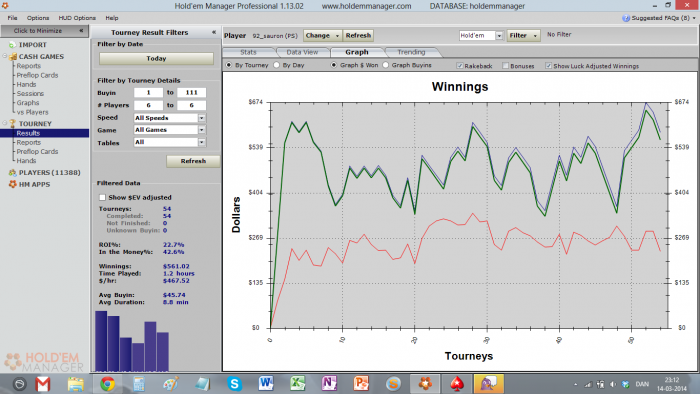Click the TOURNEY trophy icon
Viewport: 700px width, 394px height.
(x=12, y=124)
